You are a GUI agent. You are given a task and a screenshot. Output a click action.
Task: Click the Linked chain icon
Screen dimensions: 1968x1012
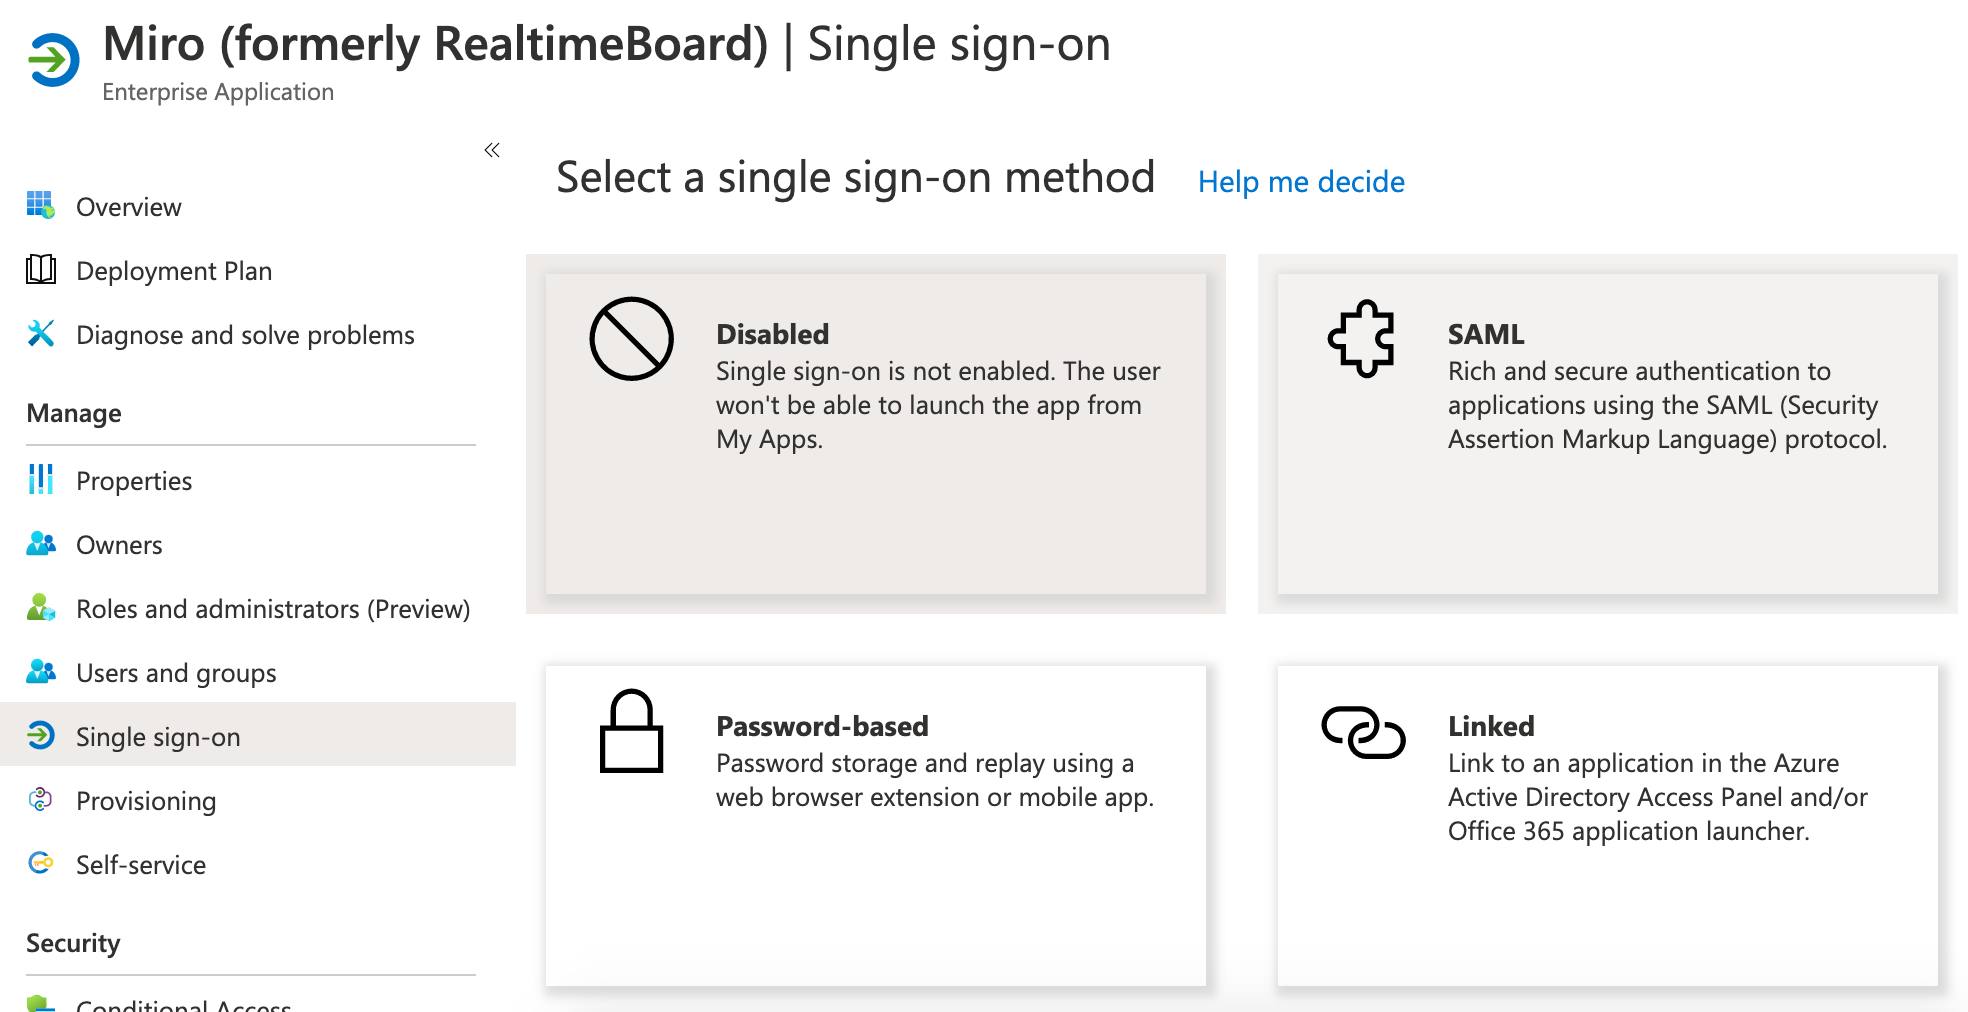pyautogui.click(x=1363, y=733)
